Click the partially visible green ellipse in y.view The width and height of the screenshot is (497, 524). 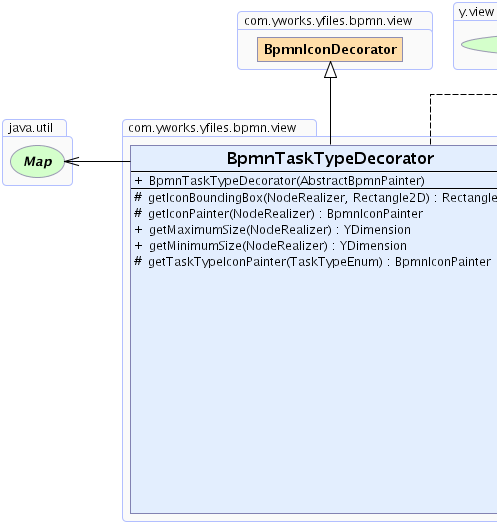[479, 44]
